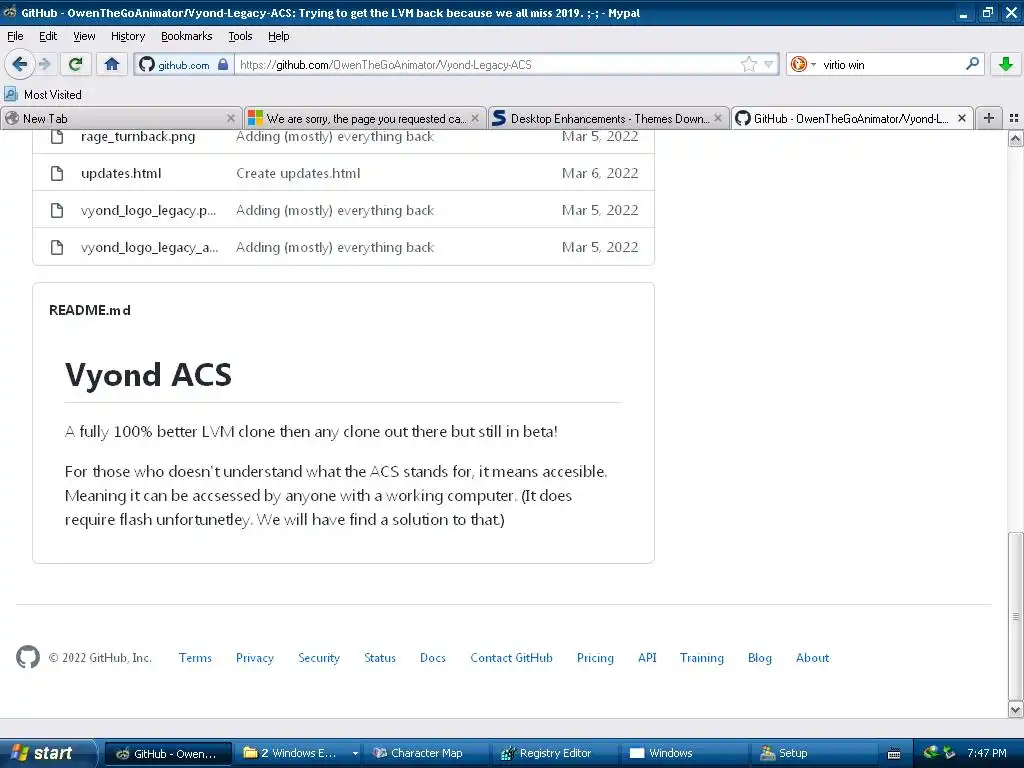Click the README.md heading
The width and height of the screenshot is (1024, 768).
point(89,310)
